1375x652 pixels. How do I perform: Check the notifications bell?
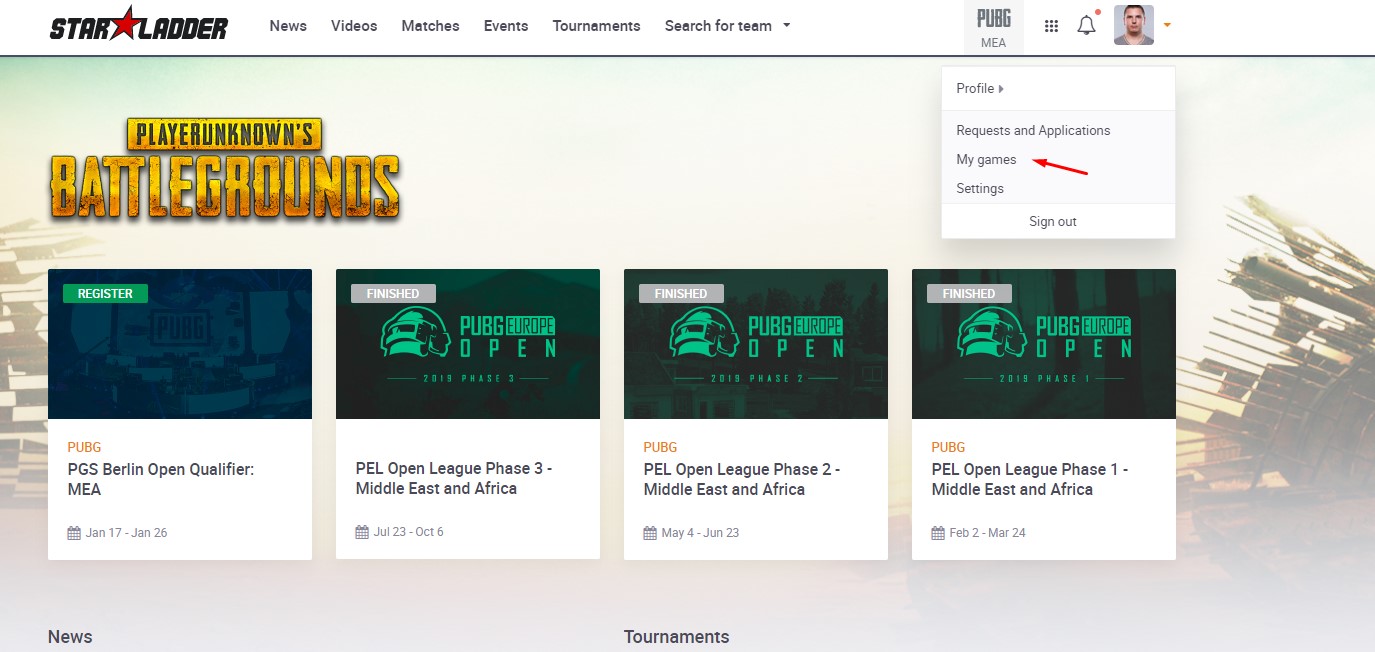coord(1087,25)
